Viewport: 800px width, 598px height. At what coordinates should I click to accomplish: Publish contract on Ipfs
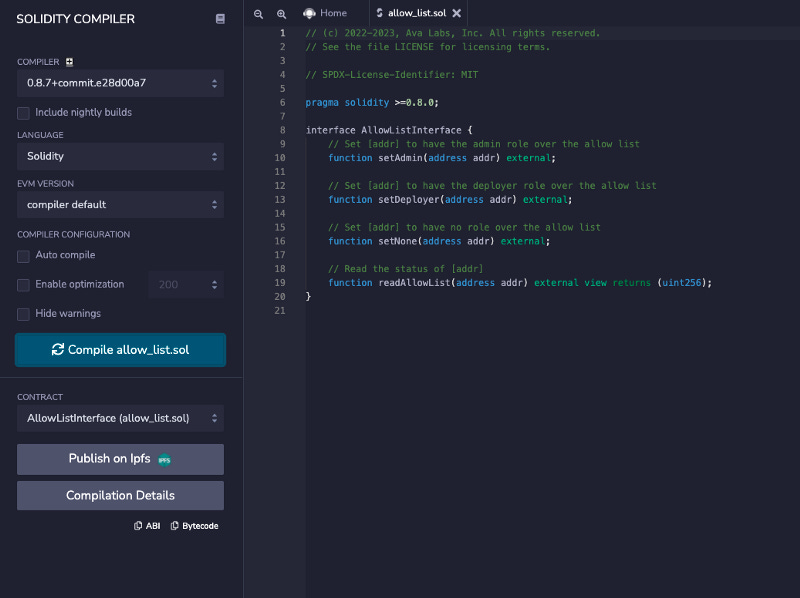120,459
